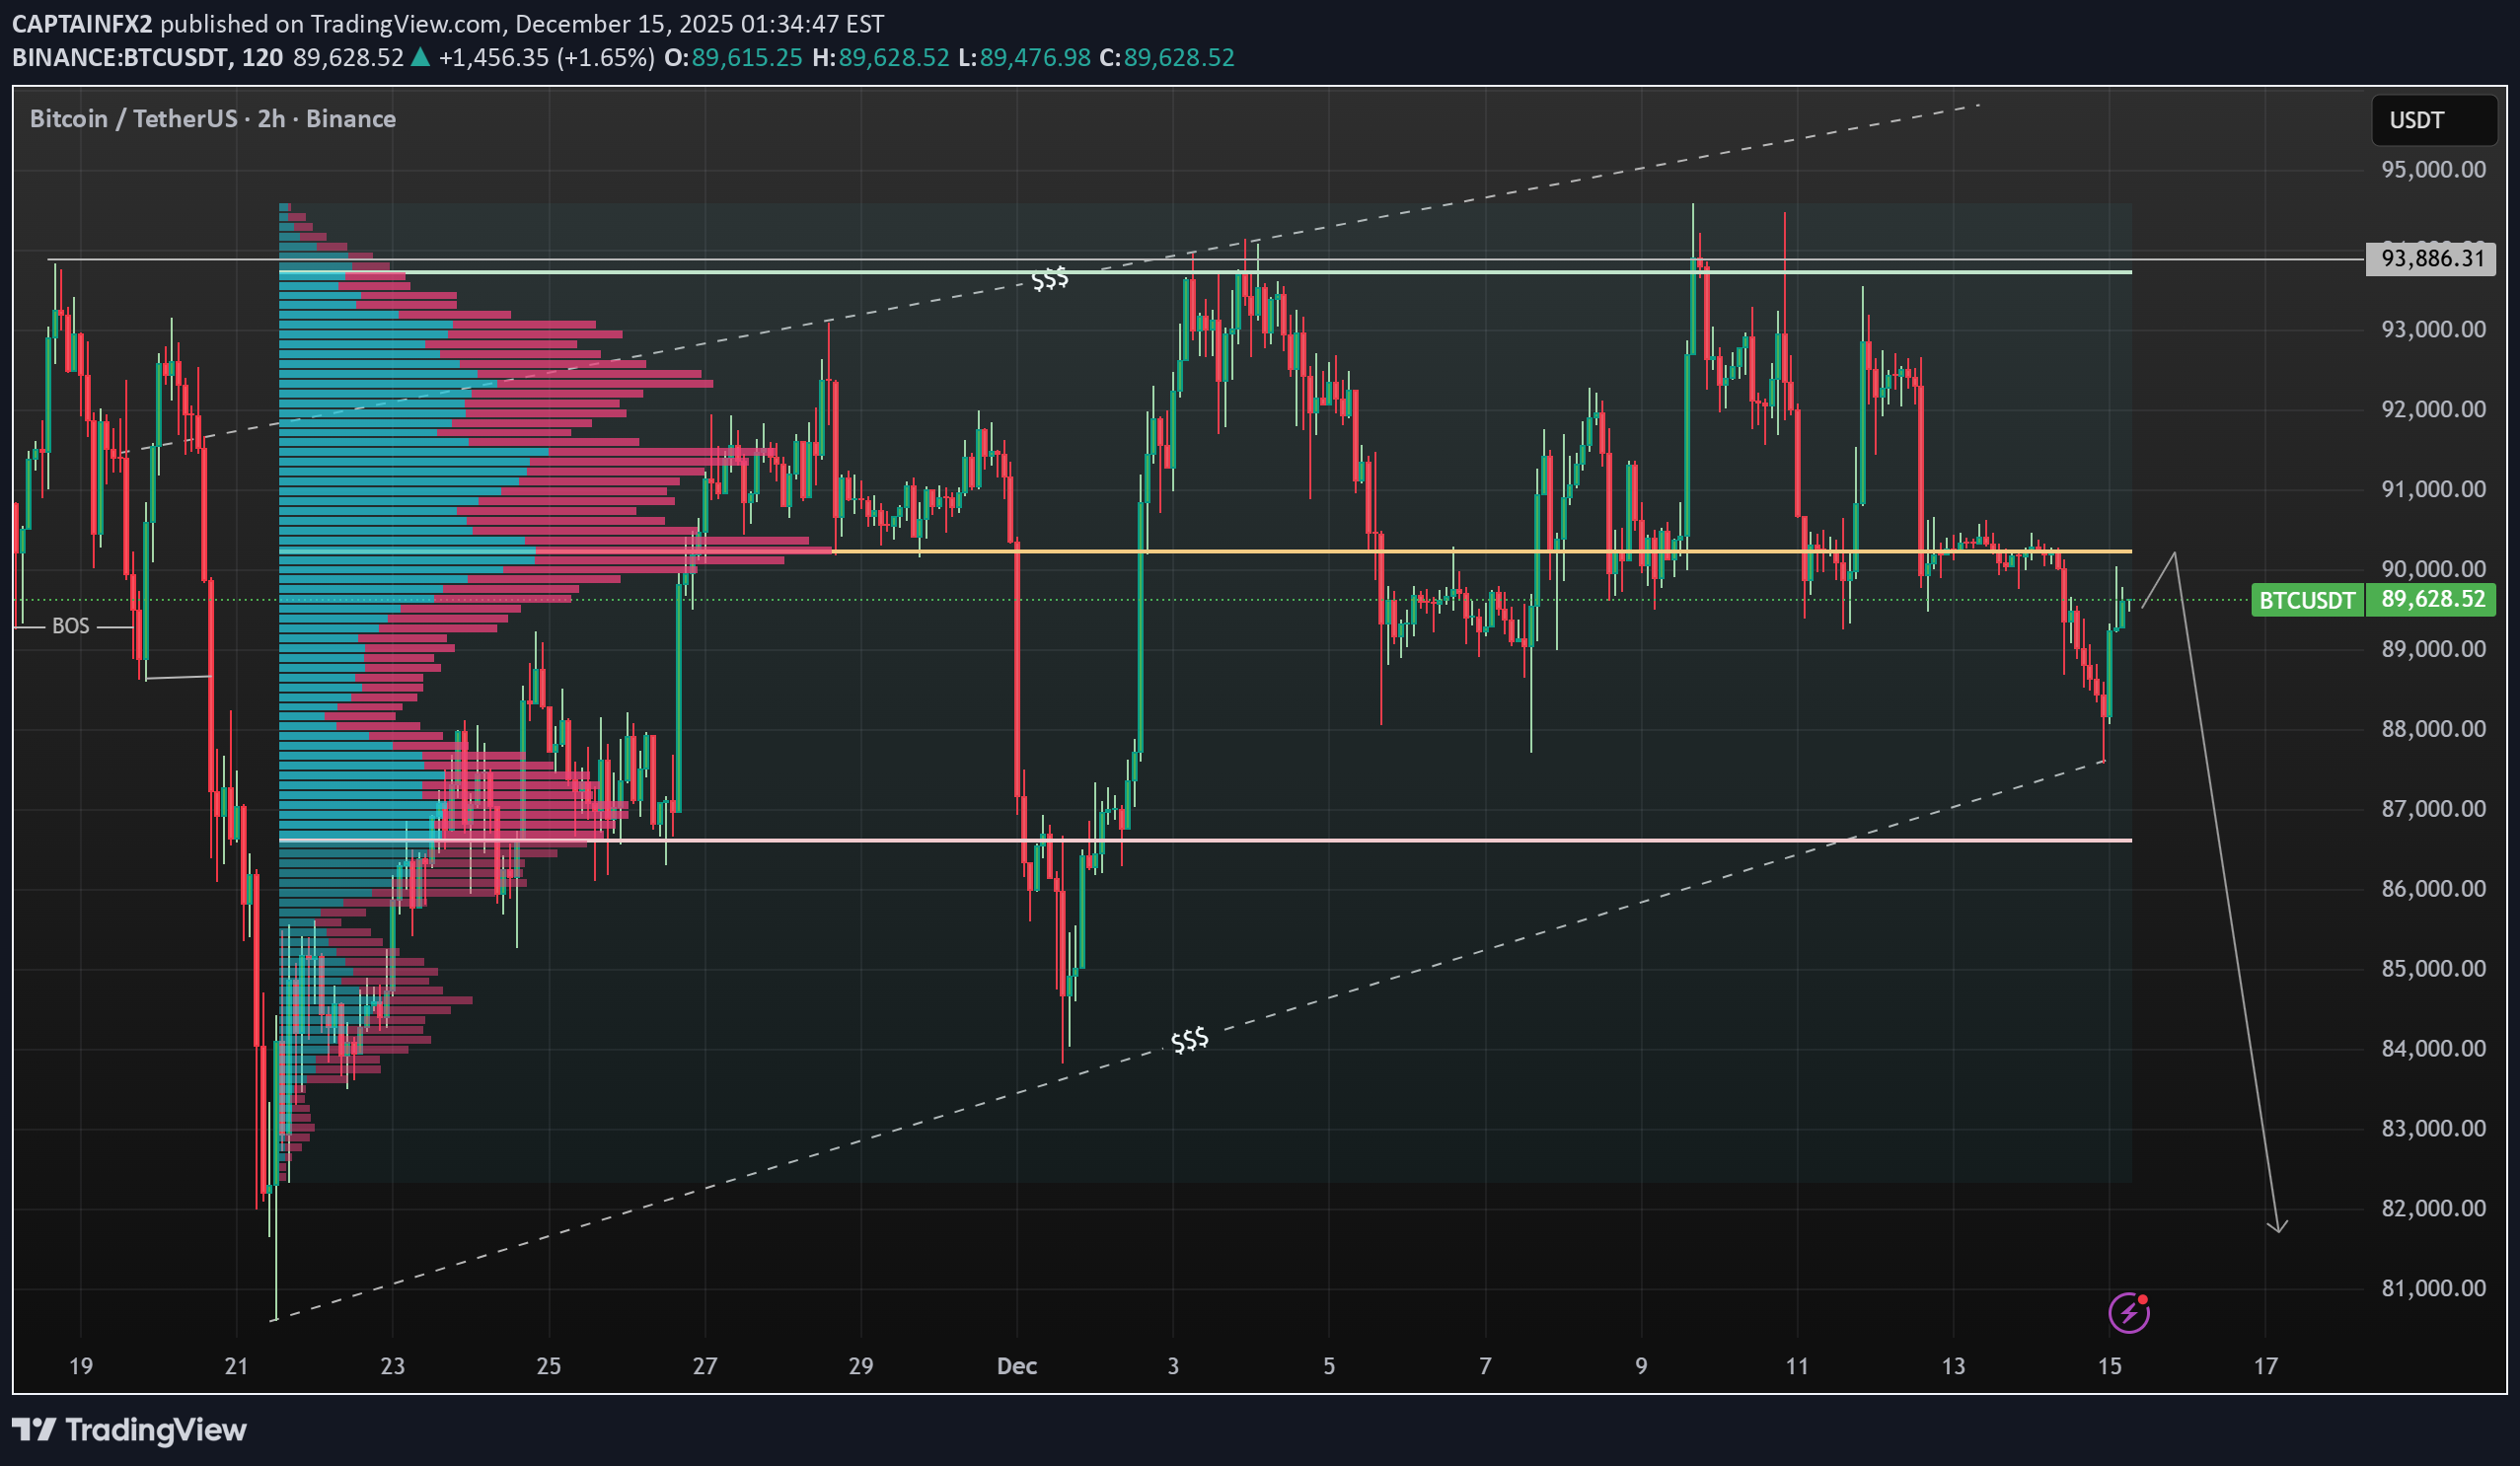Click the BINANCE:BTCUSDT, 120 ticker text
The image size is (2520, 1466).
[147, 58]
